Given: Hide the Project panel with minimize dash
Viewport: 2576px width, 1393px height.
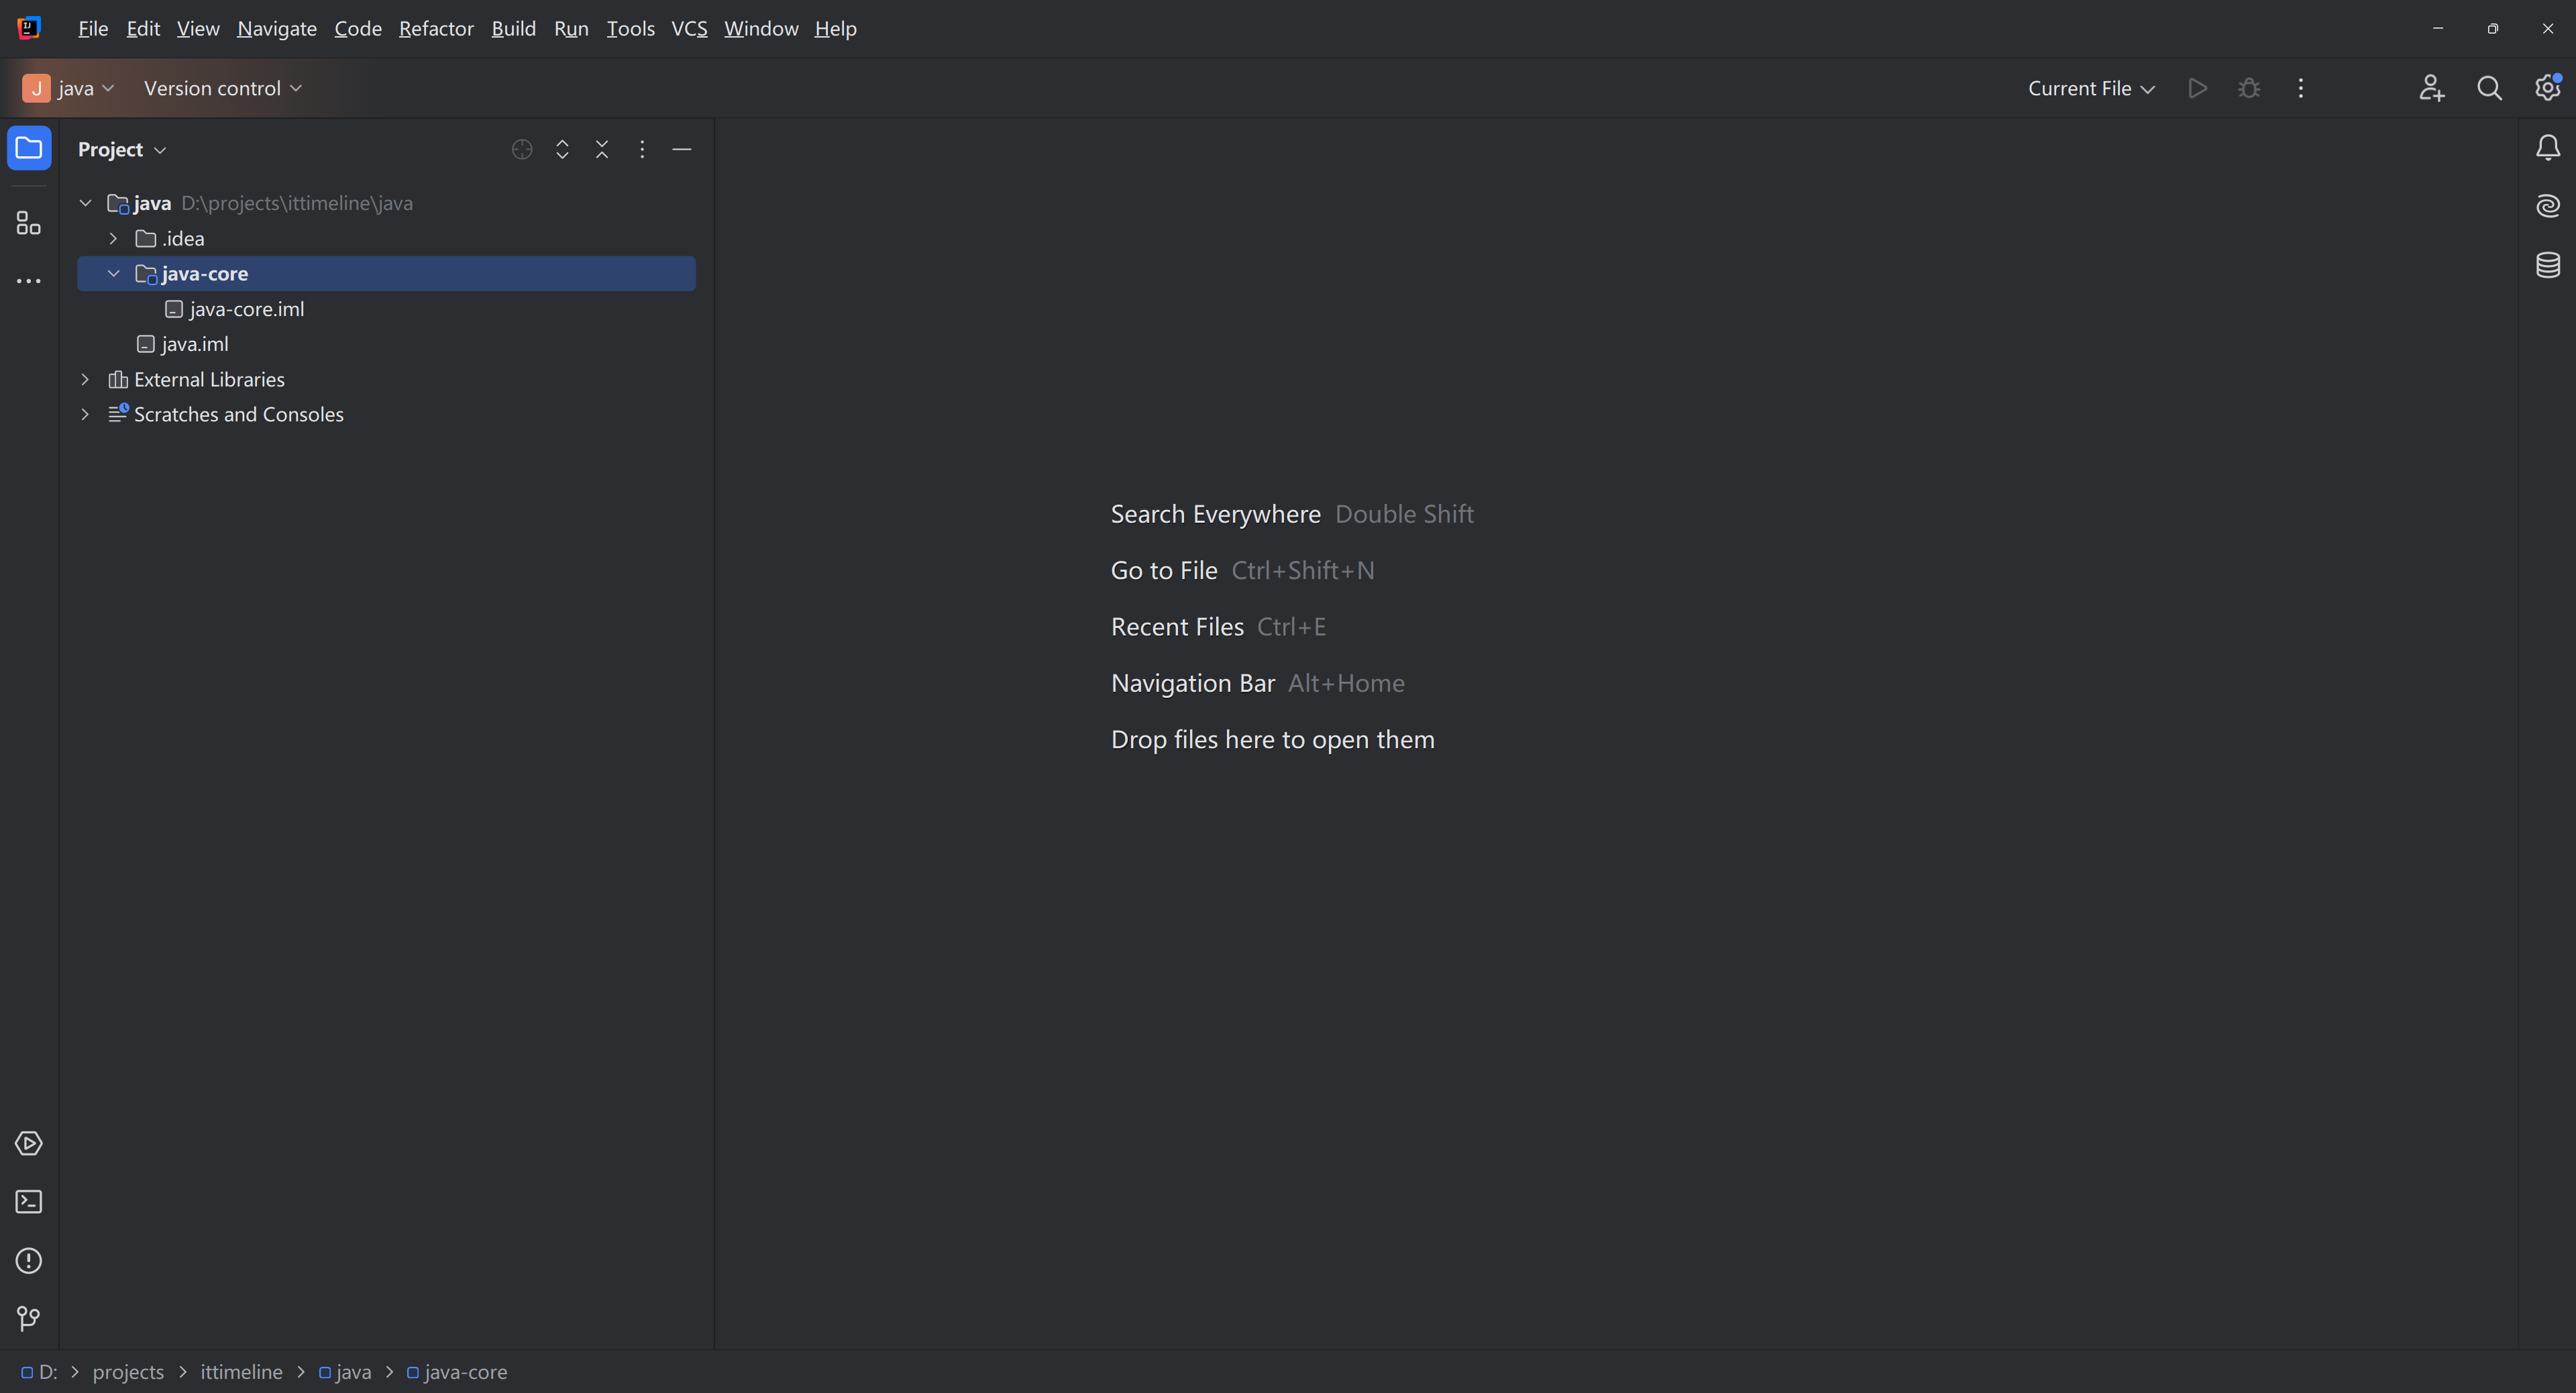Looking at the screenshot, I should (x=682, y=149).
